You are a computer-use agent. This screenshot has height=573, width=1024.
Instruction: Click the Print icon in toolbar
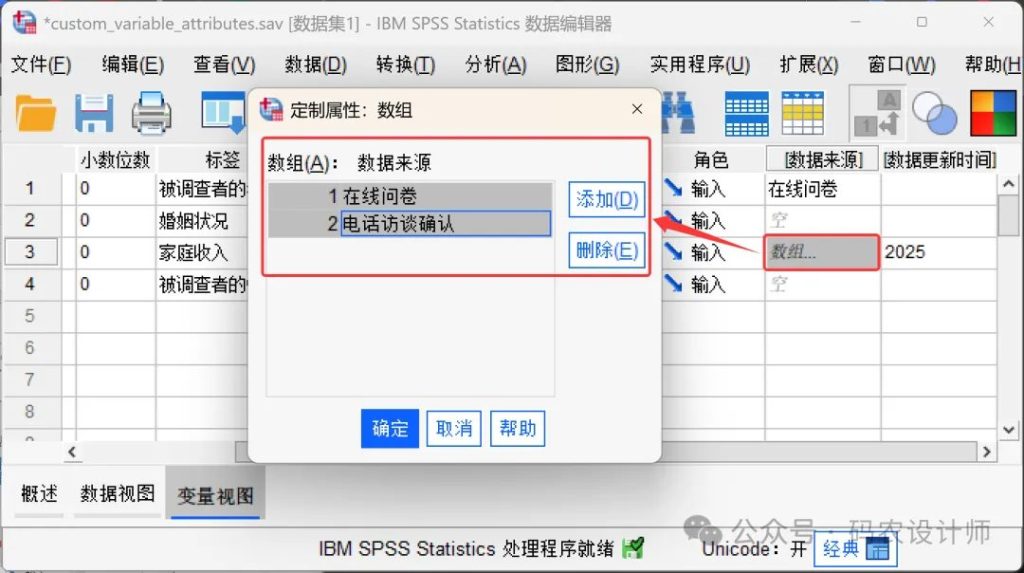(152, 113)
